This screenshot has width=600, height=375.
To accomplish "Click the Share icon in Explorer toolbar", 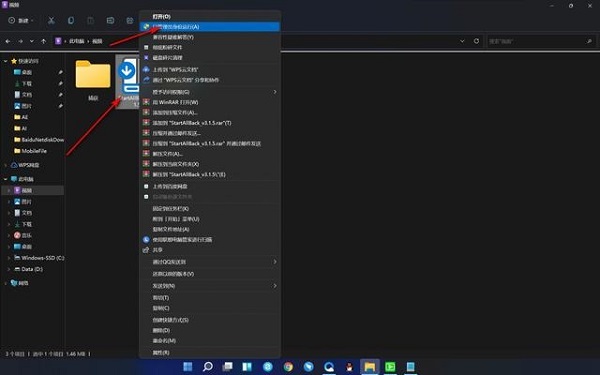I will 130,20.
